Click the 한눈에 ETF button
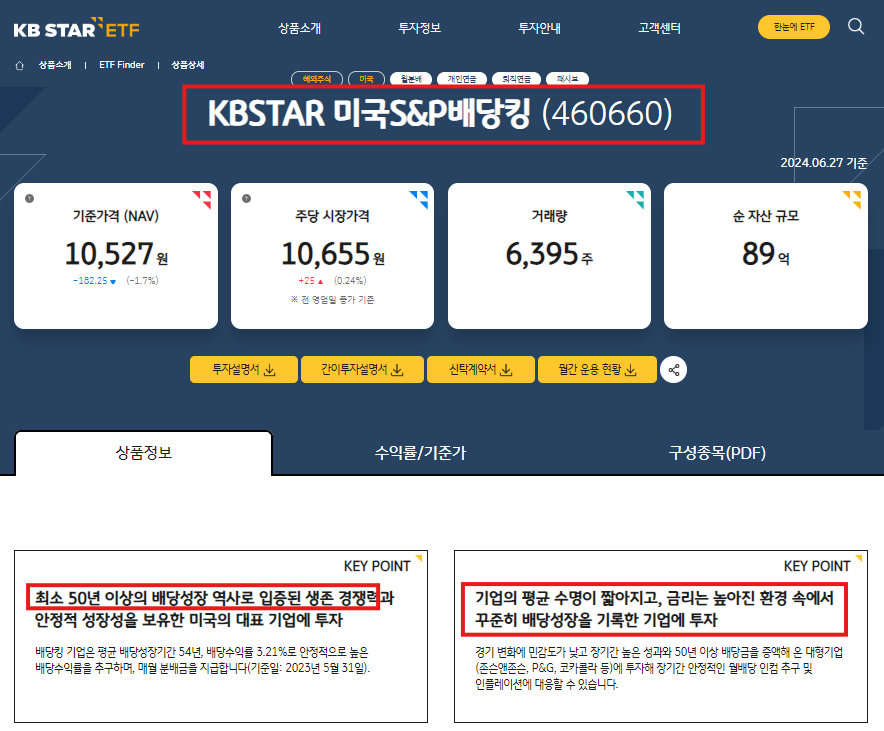This screenshot has height=731, width=884. 793,28
